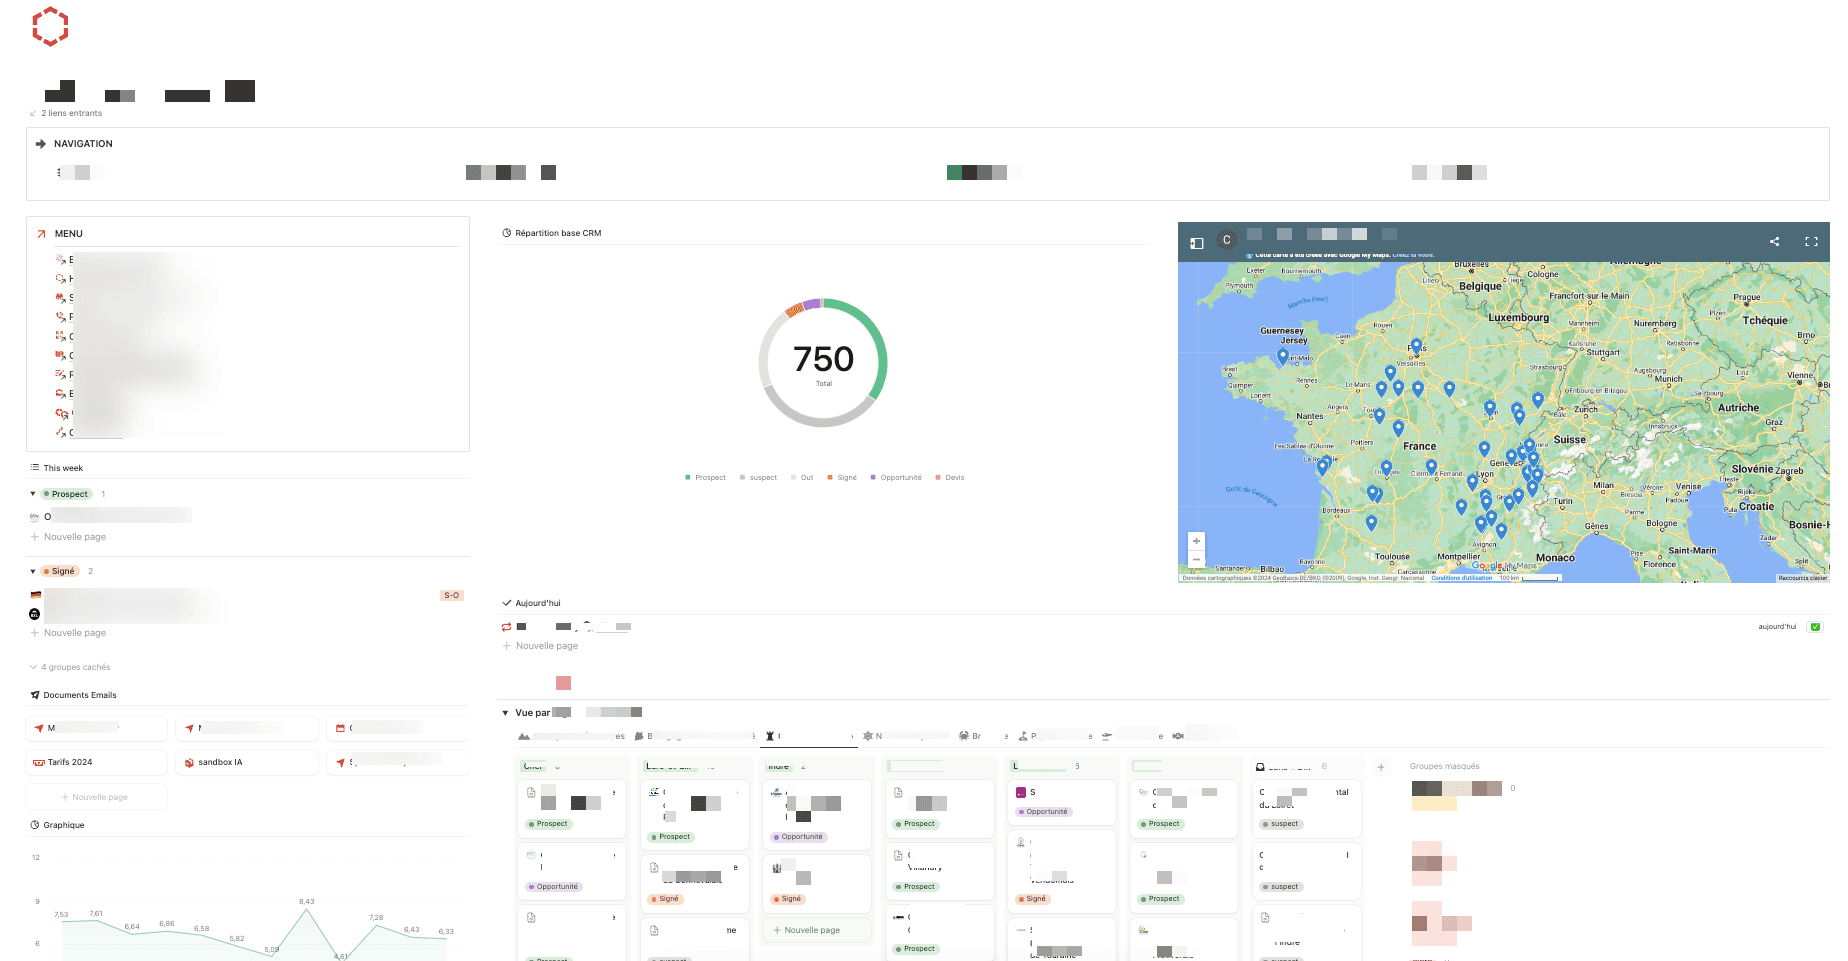Viewport: 1848px width, 961px height.
Task: Tick the 'aujourd'hui' green checkbox
Action: pos(1816,627)
